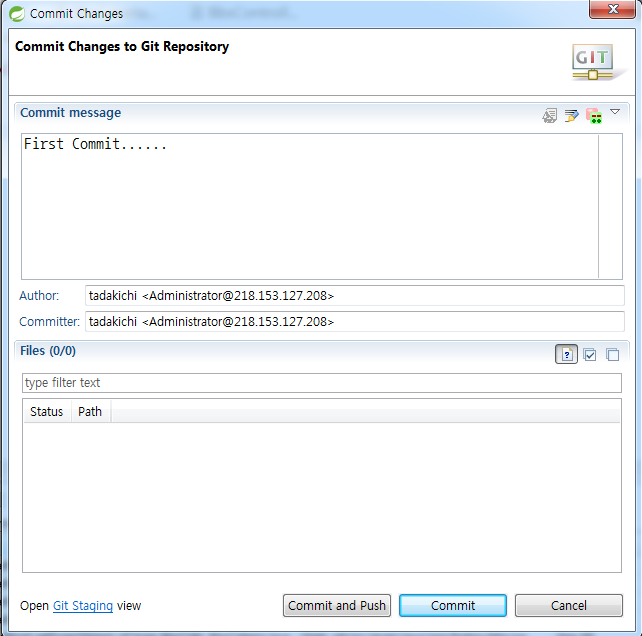Open the Git Staging view link
Viewport: 642px width, 636px height.
(x=83, y=606)
